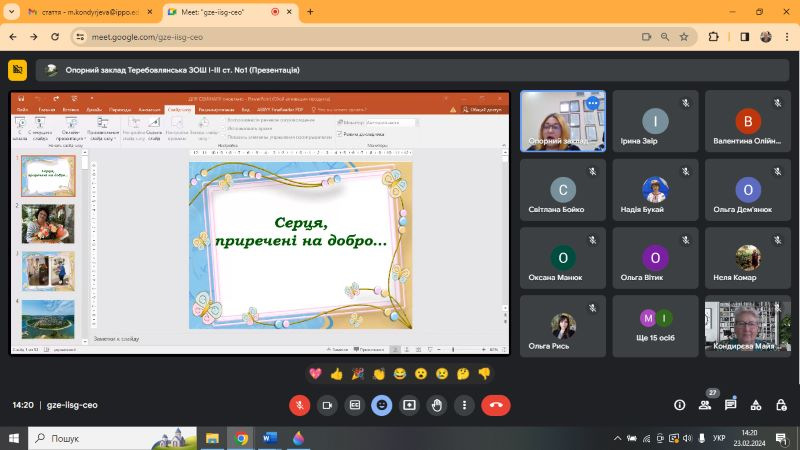Open File Explorer from taskbar

(212, 438)
